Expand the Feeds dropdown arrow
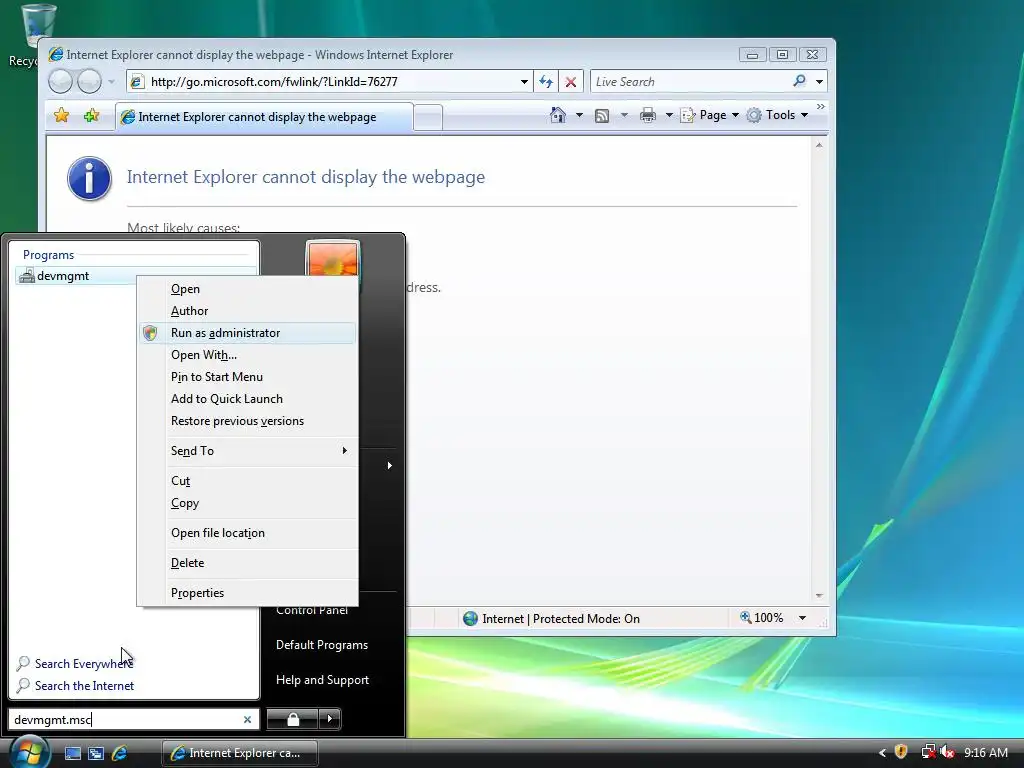This screenshot has height=768, width=1024. coord(624,115)
